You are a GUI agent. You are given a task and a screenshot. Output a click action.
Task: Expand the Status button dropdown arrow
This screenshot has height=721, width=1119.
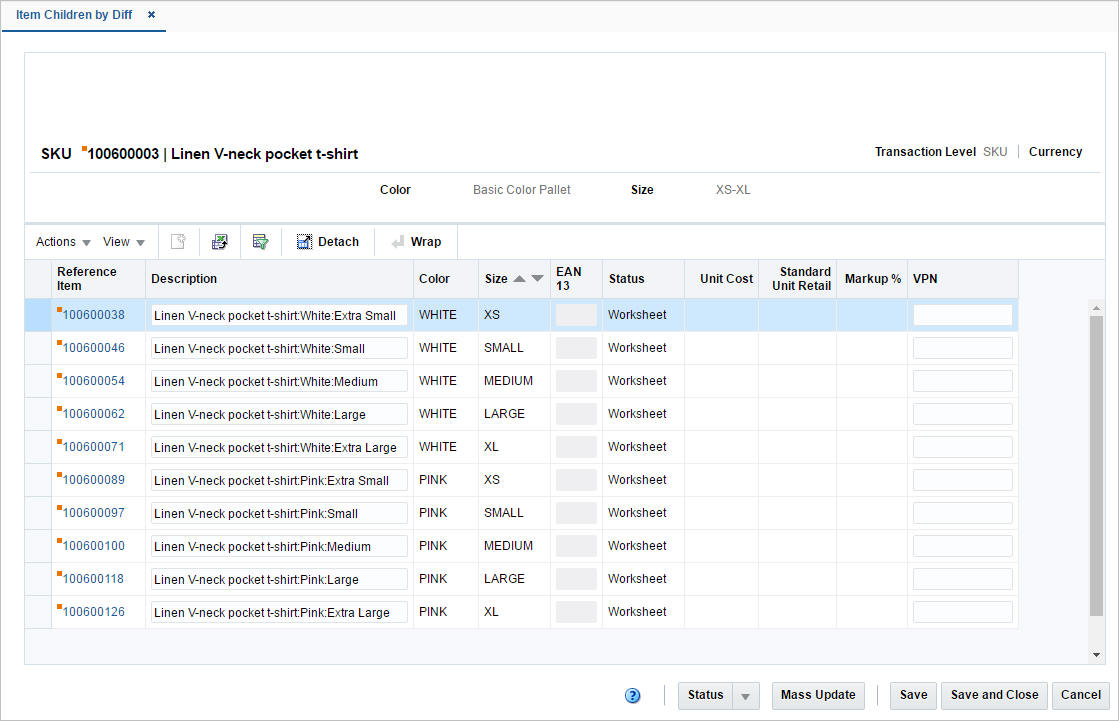coord(745,695)
